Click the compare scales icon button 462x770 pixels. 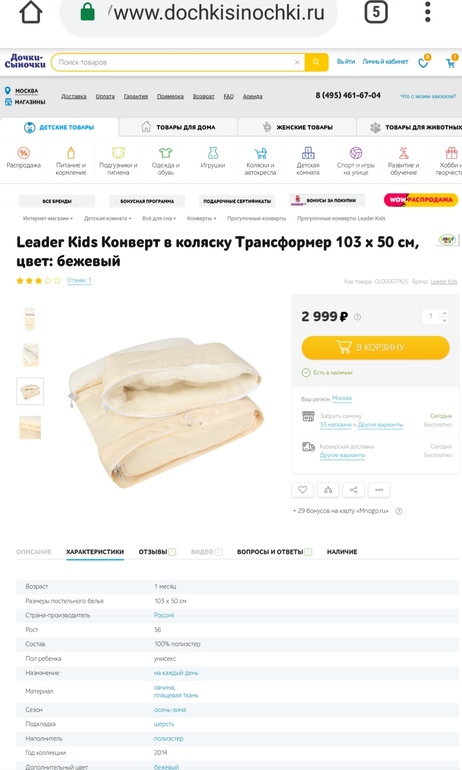point(328,490)
